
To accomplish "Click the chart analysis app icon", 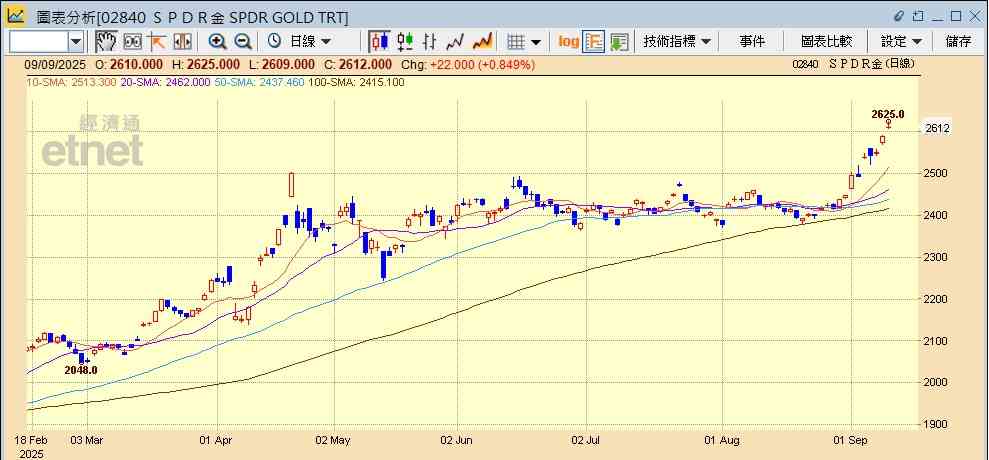I will coord(16,16).
